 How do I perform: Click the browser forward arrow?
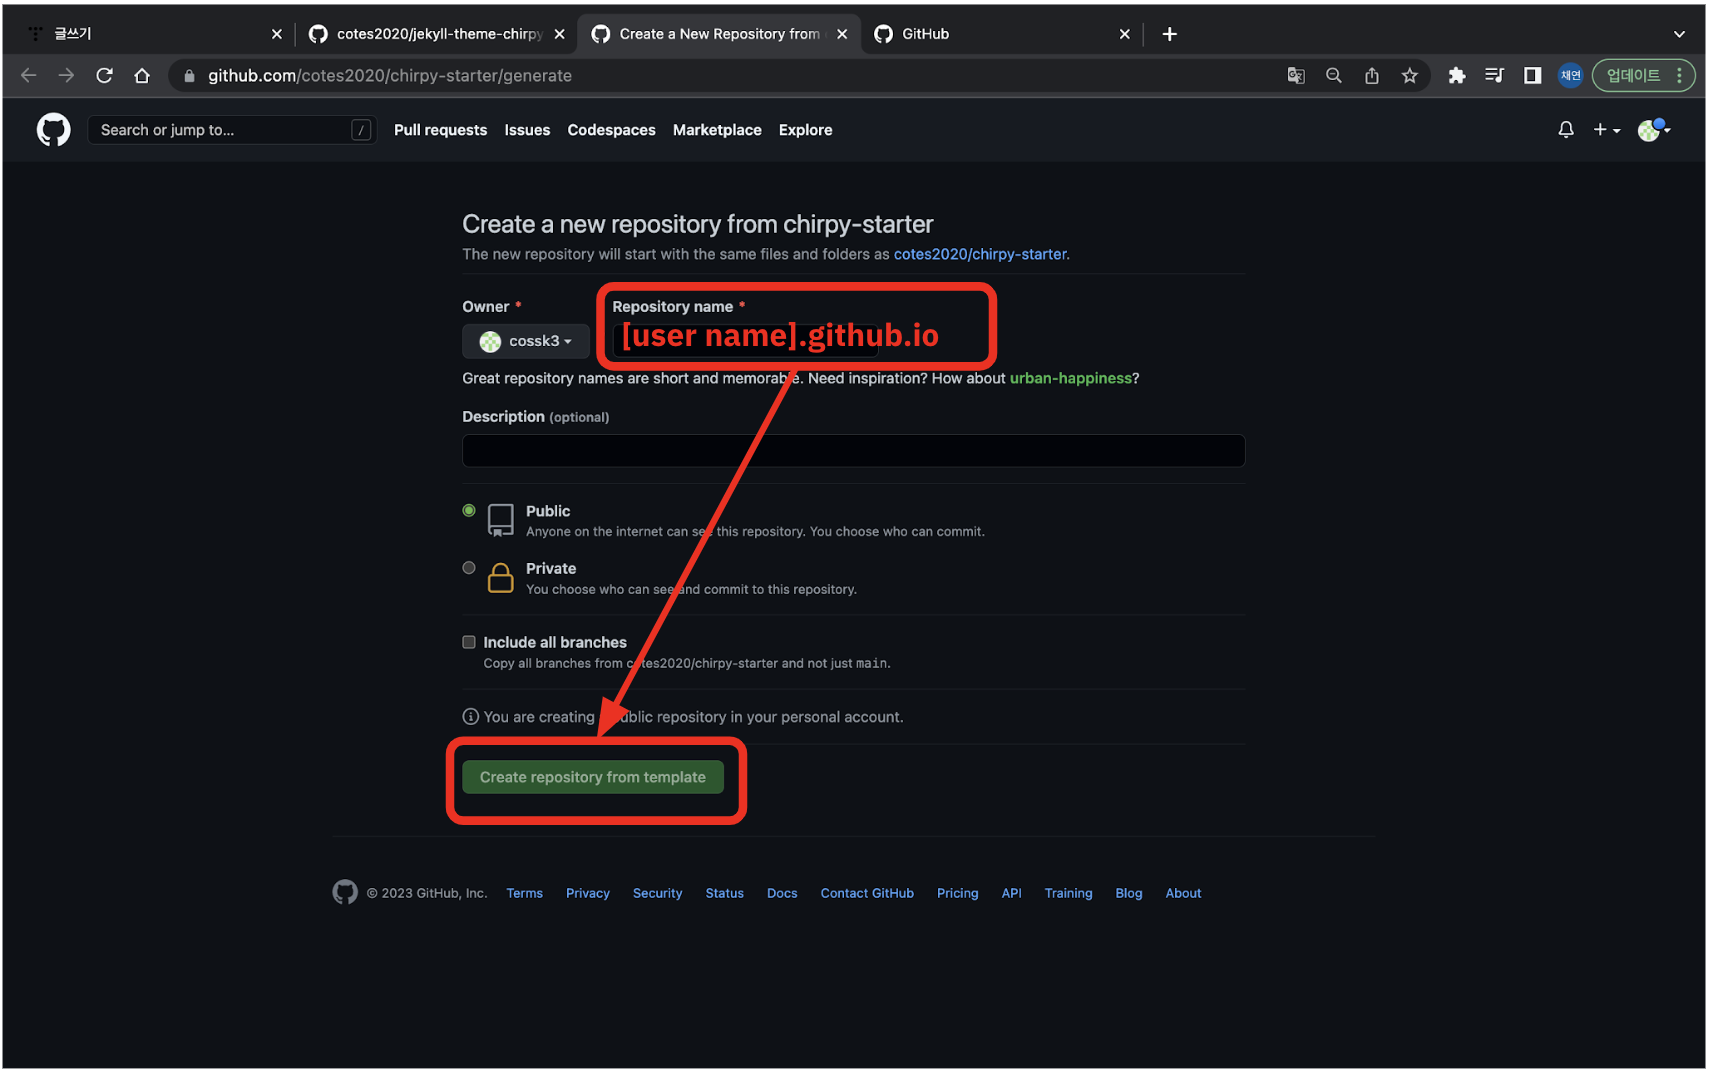(66, 75)
